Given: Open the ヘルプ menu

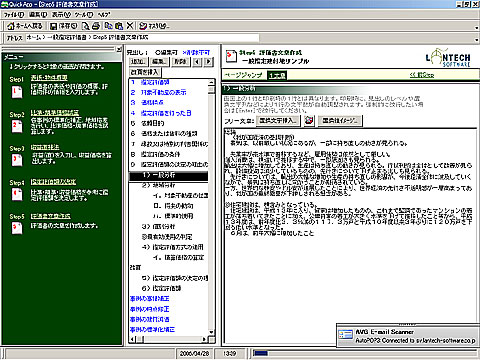Looking at the screenshot, I should tap(104, 15).
